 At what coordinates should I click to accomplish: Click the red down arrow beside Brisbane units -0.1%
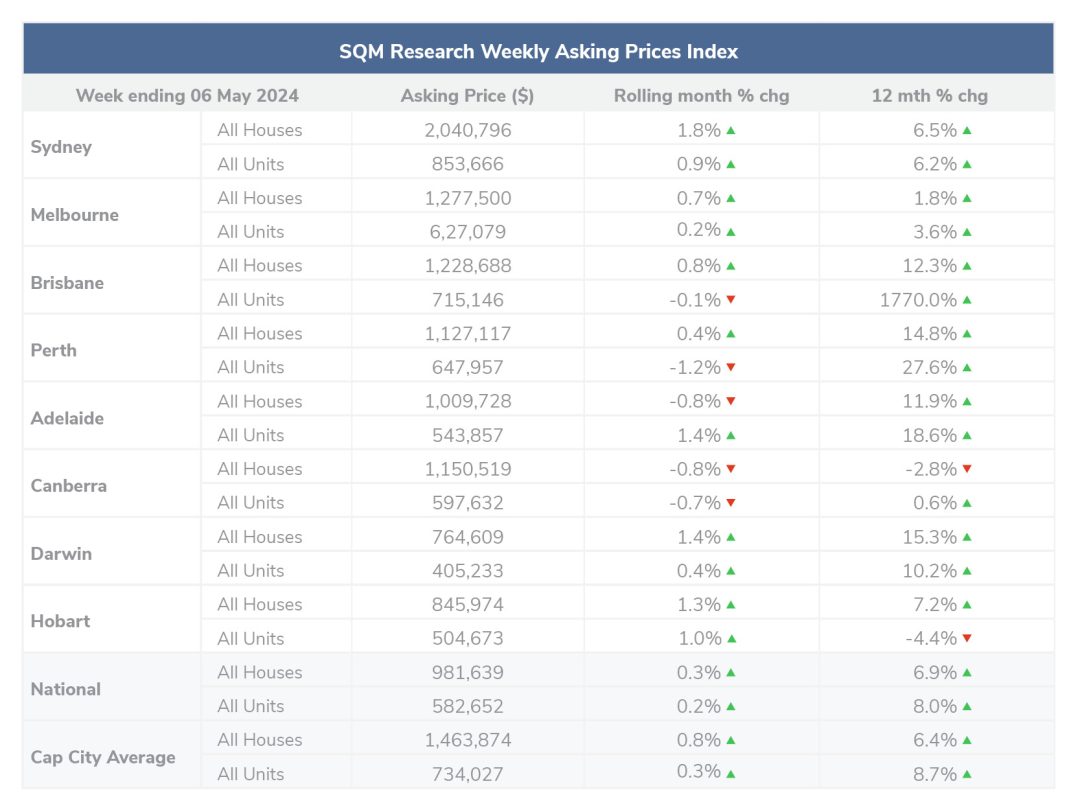coord(731,300)
